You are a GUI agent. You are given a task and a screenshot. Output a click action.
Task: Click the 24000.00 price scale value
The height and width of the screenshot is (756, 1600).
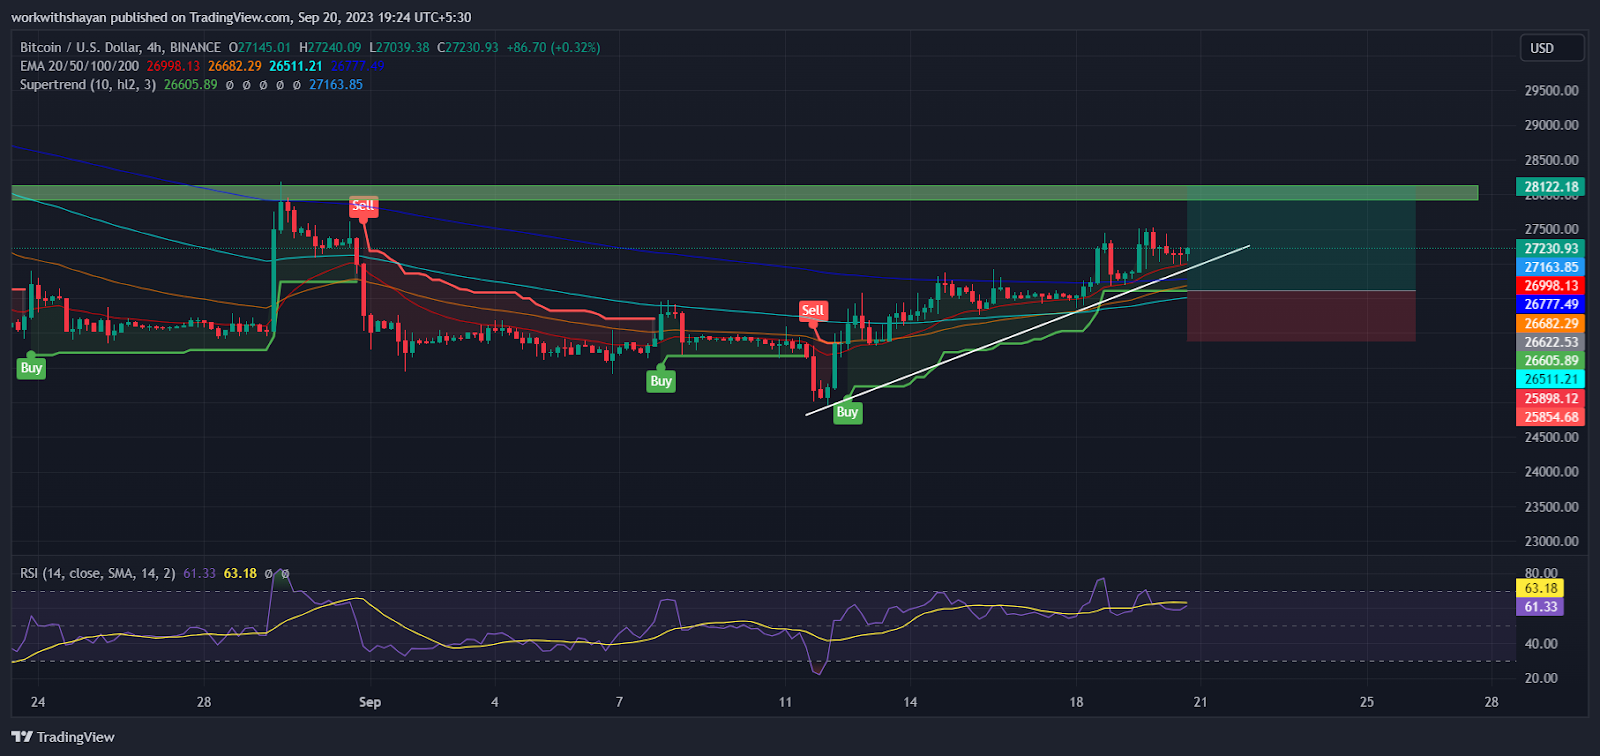pyautogui.click(x=1551, y=472)
